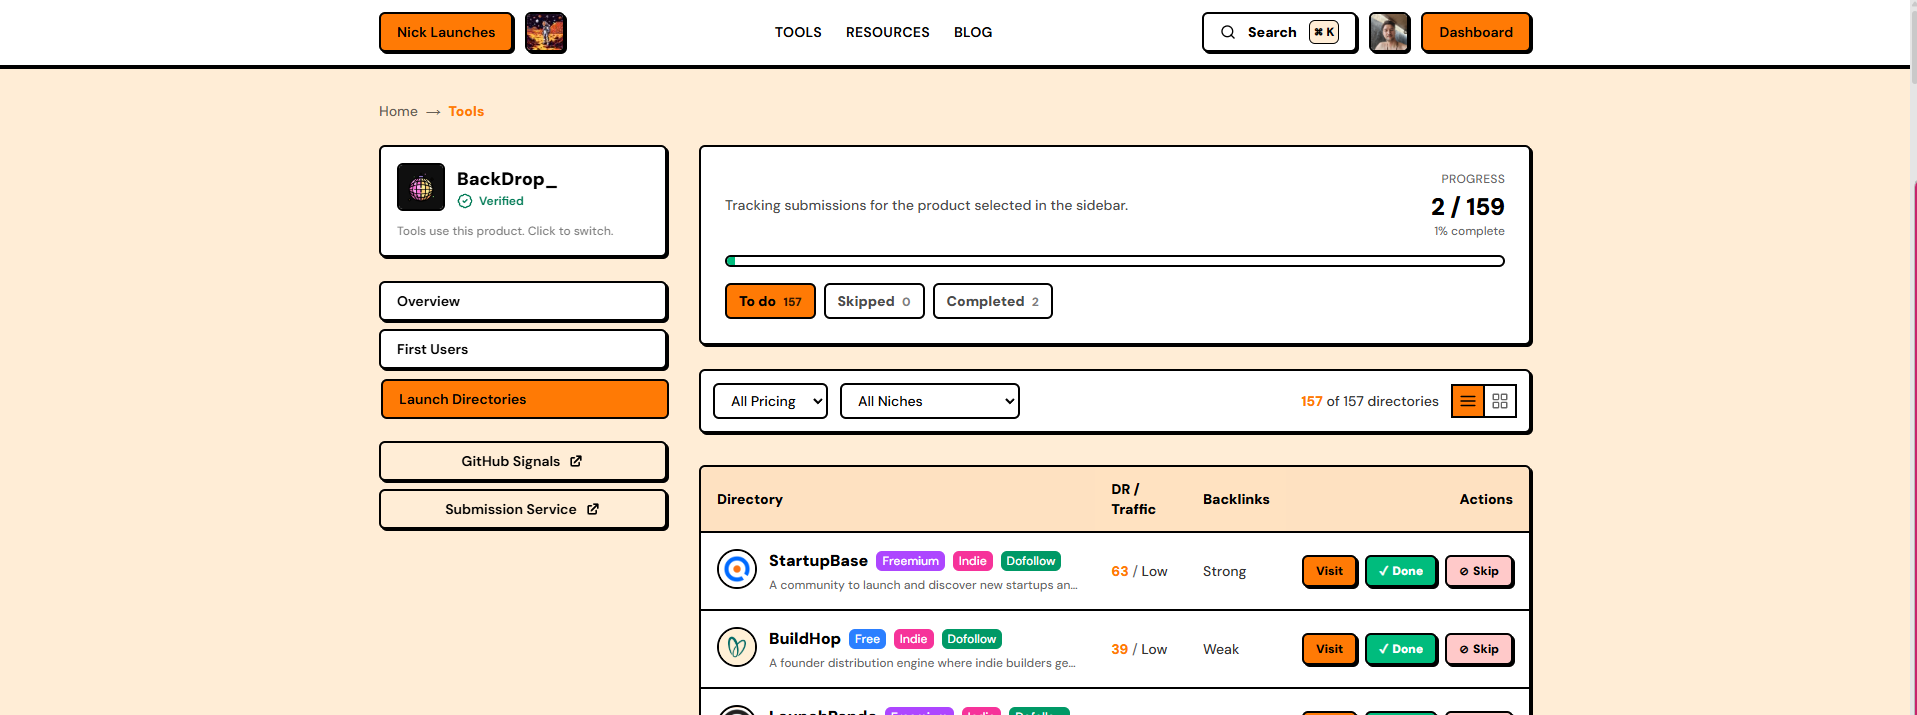Click the Backlinks column header
Image resolution: width=1917 pixels, height=715 pixels.
[x=1236, y=499]
